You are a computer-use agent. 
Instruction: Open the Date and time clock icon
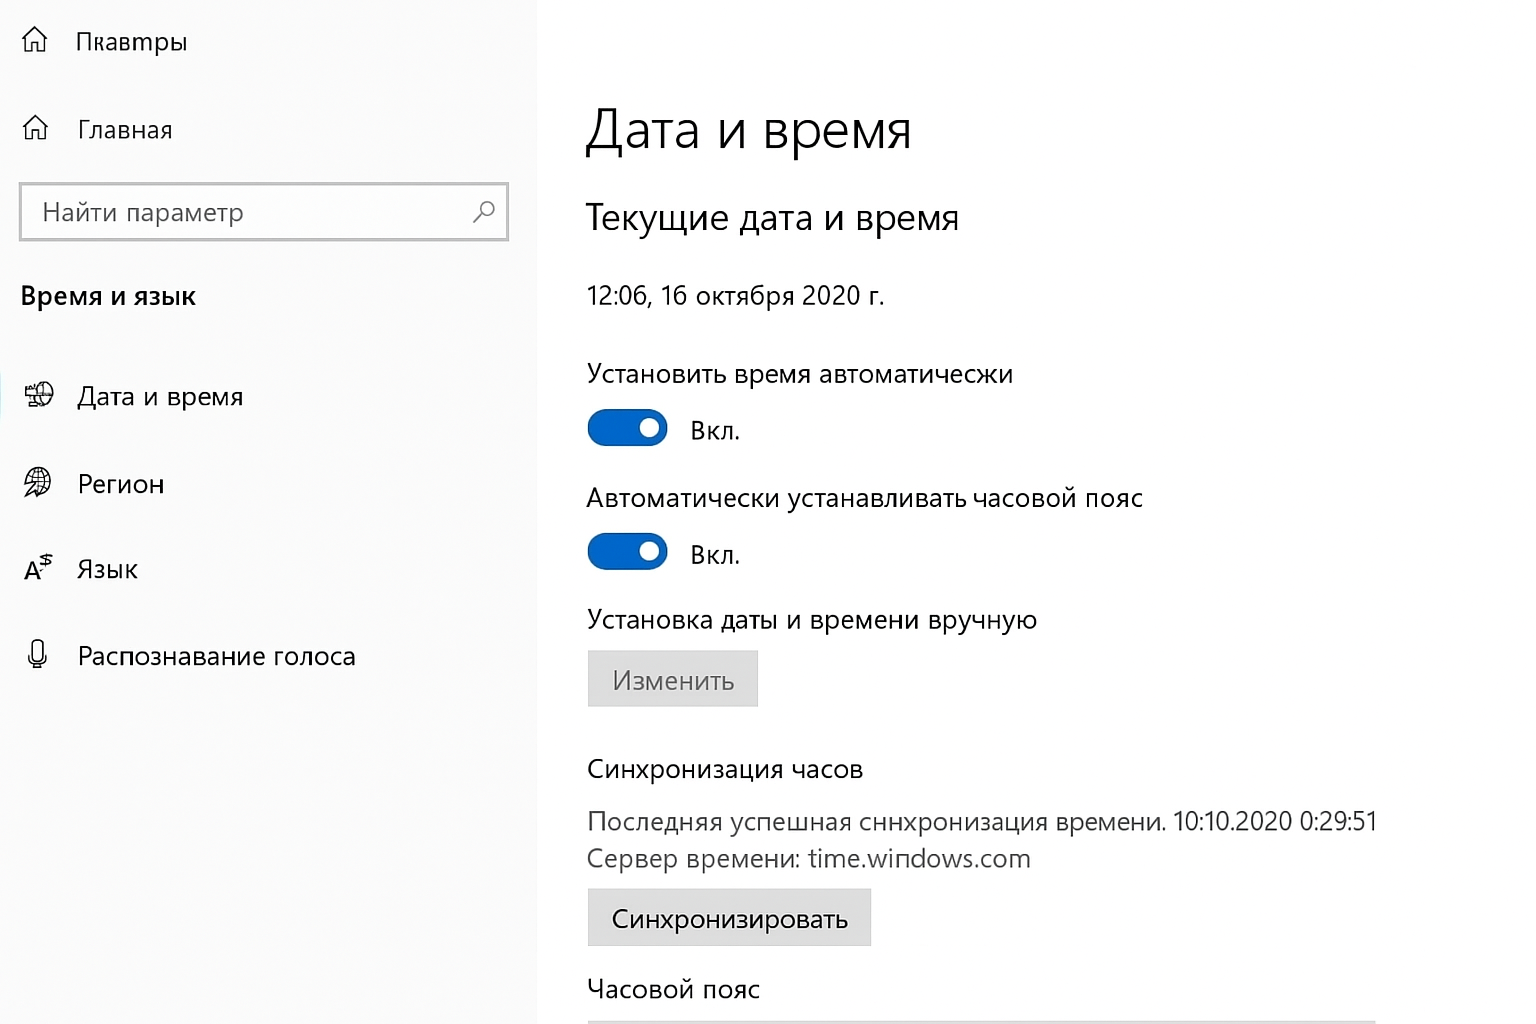pyautogui.click(x=38, y=396)
